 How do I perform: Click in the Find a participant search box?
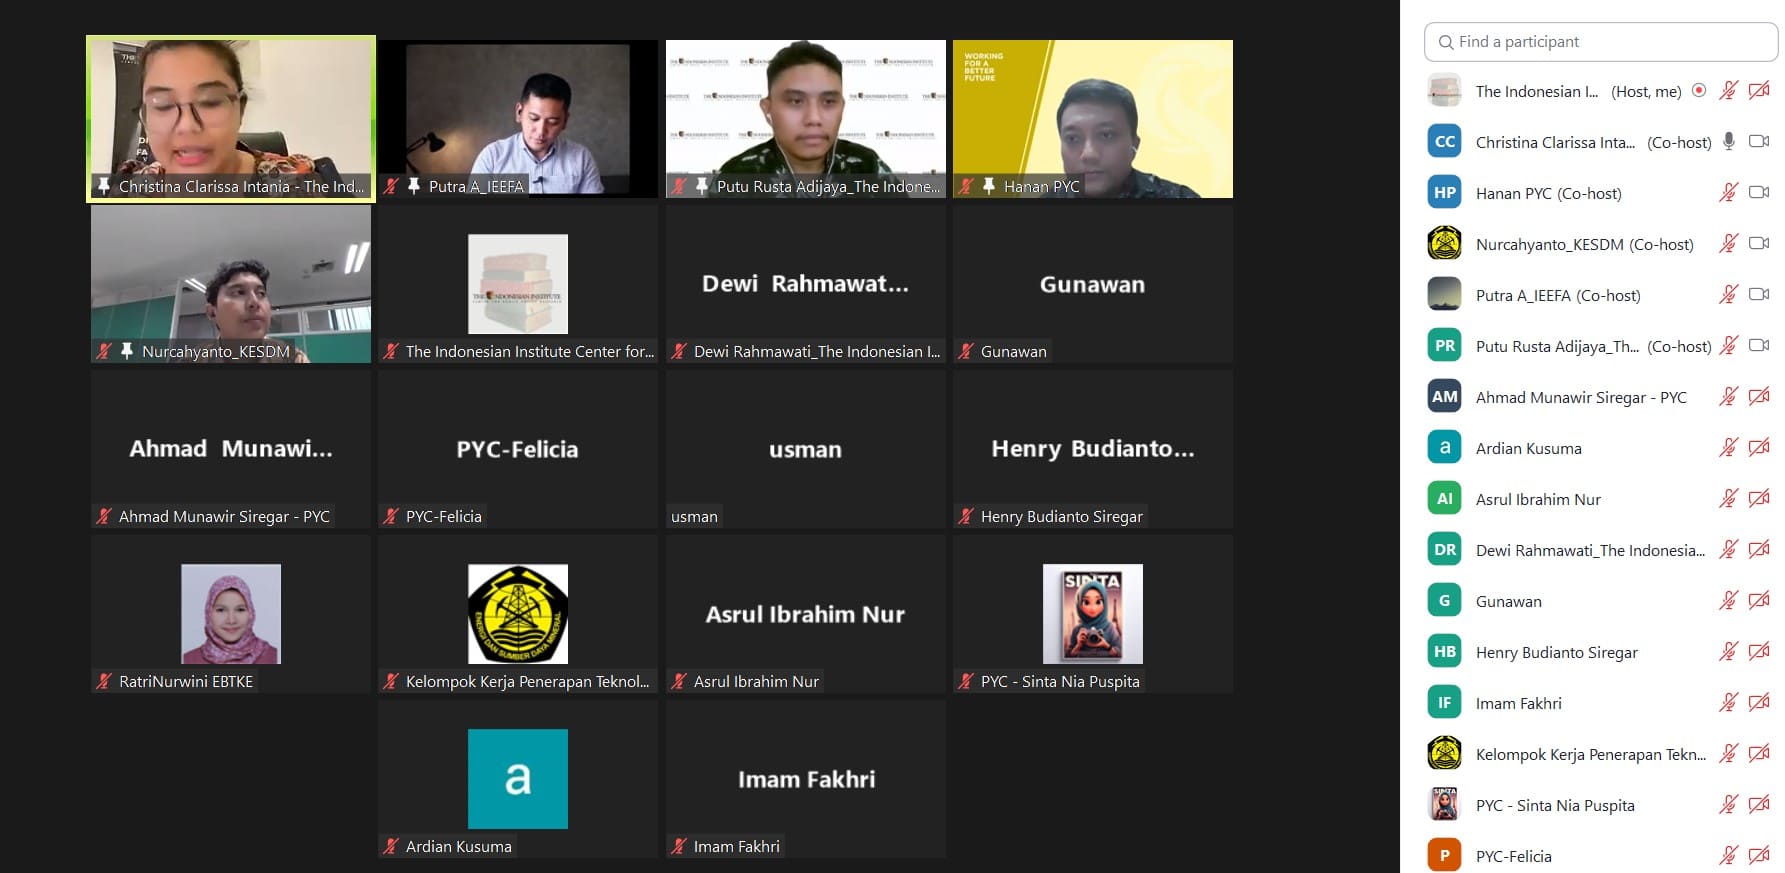[x=1600, y=42]
